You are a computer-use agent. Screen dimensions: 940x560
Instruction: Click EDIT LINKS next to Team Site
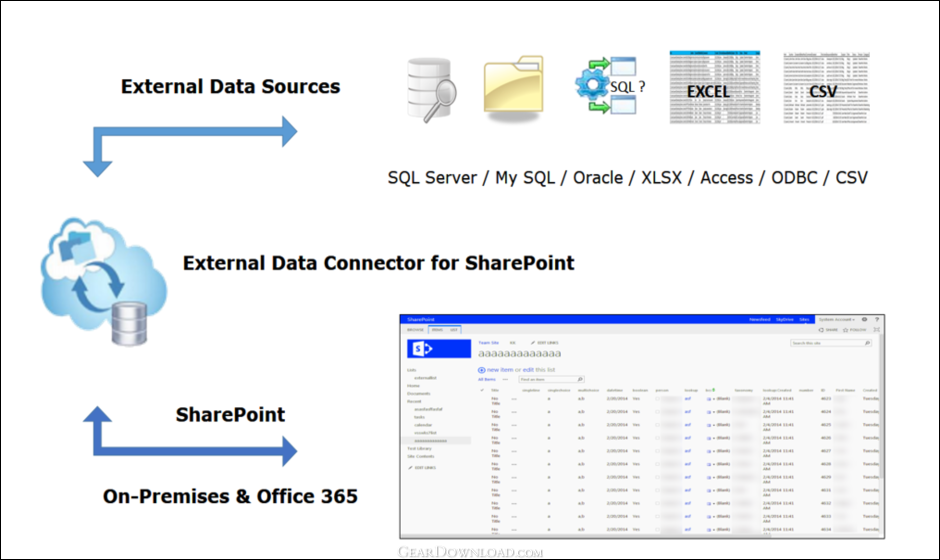tap(544, 343)
